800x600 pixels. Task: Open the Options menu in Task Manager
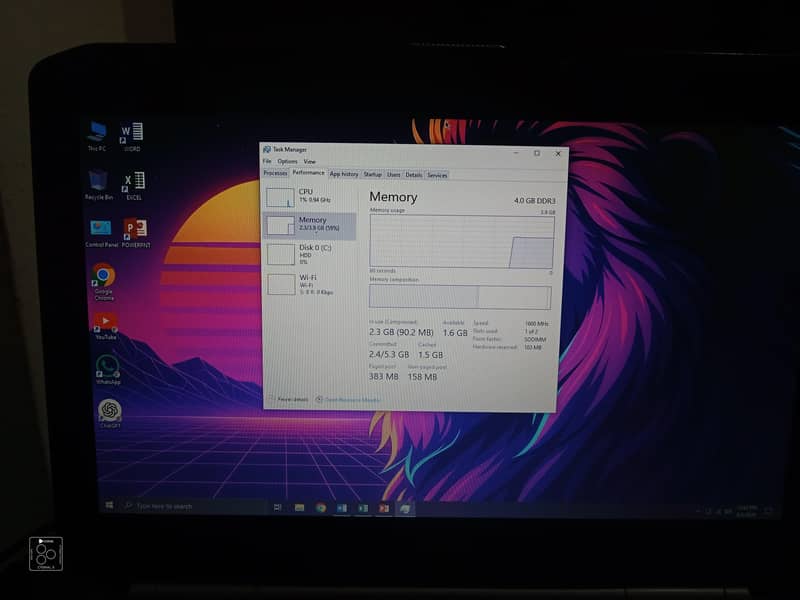click(x=287, y=161)
